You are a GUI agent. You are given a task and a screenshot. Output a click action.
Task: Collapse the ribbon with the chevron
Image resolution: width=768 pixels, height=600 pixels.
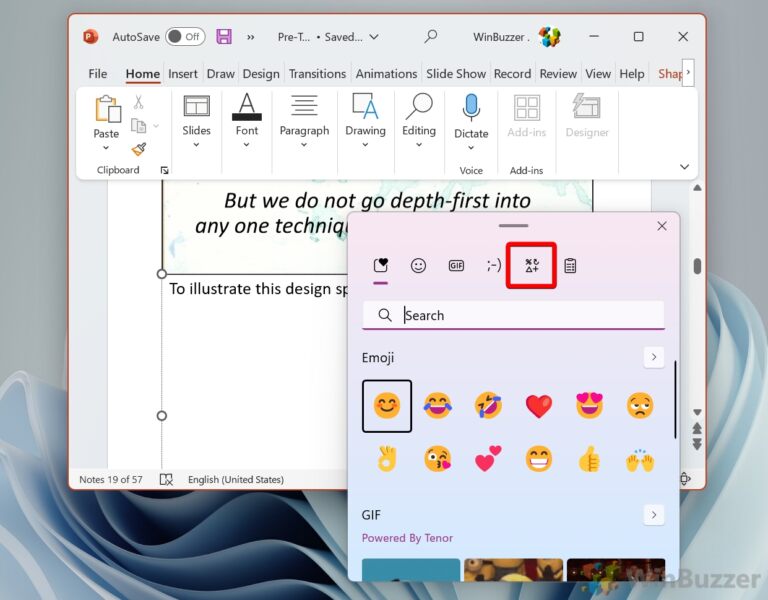(684, 167)
